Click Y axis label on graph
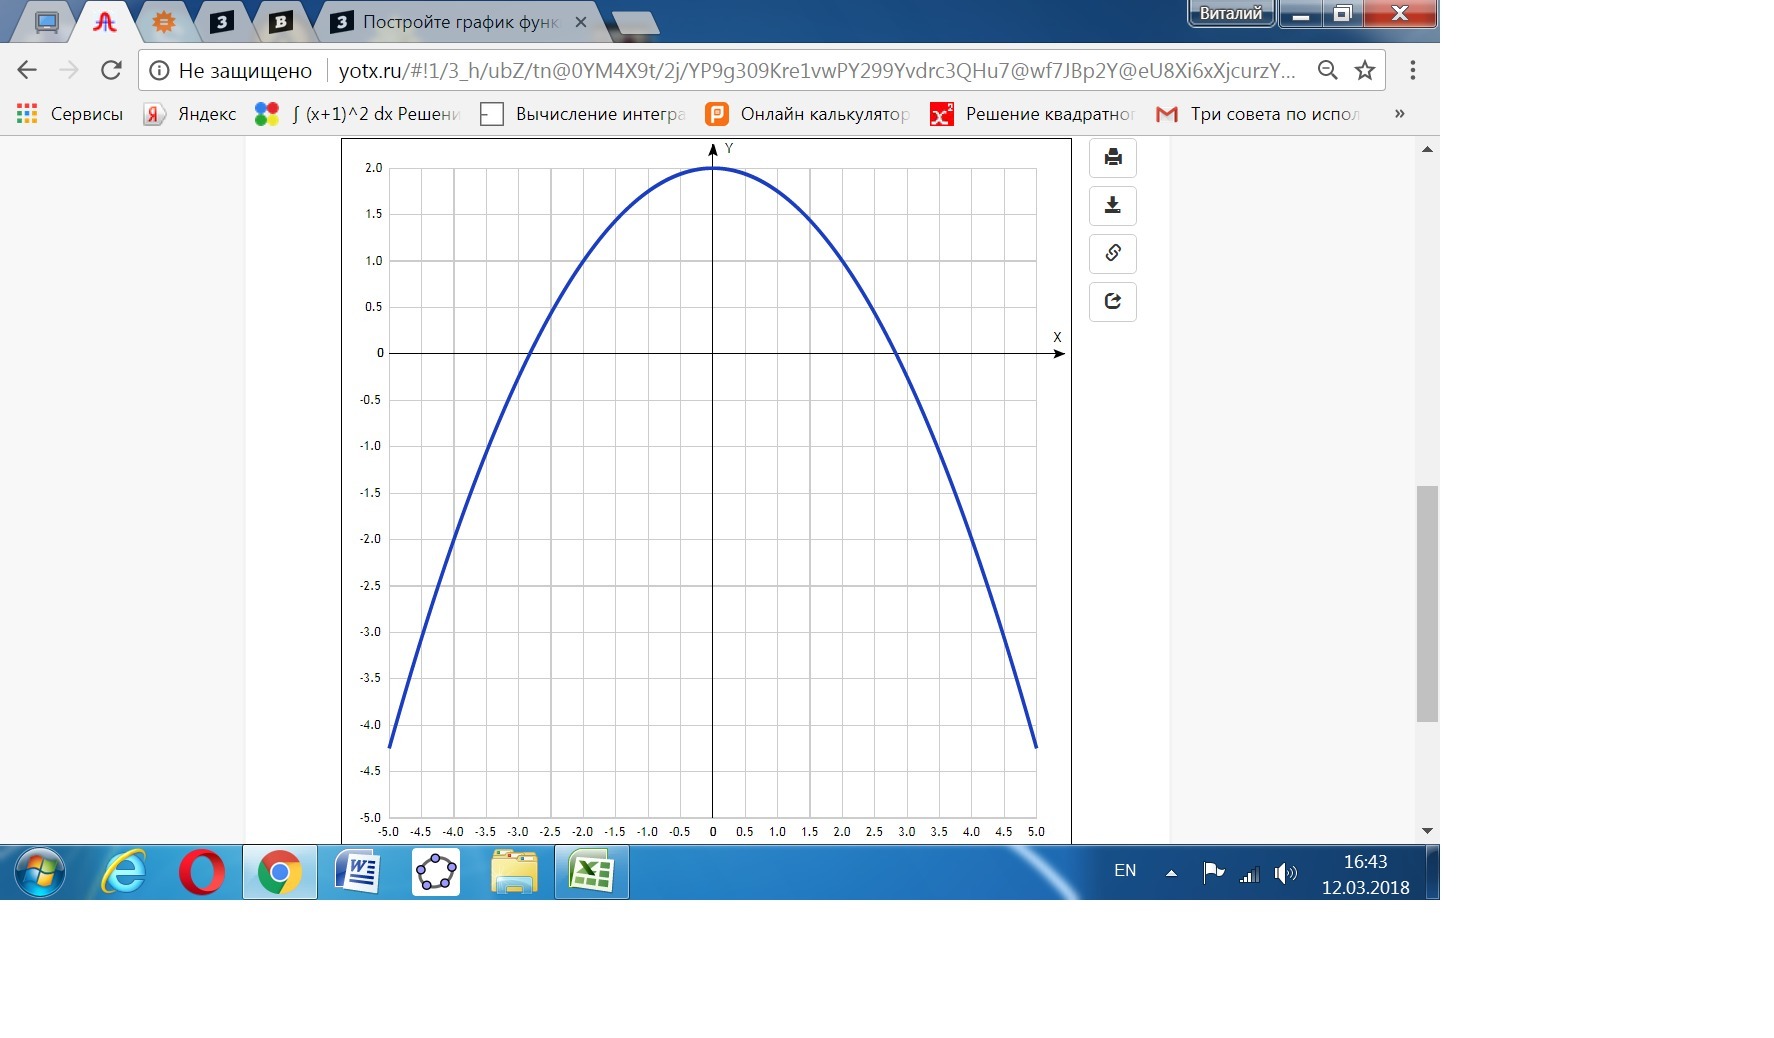The height and width of the screenshot is (1038, 1774). click(729, 148)
